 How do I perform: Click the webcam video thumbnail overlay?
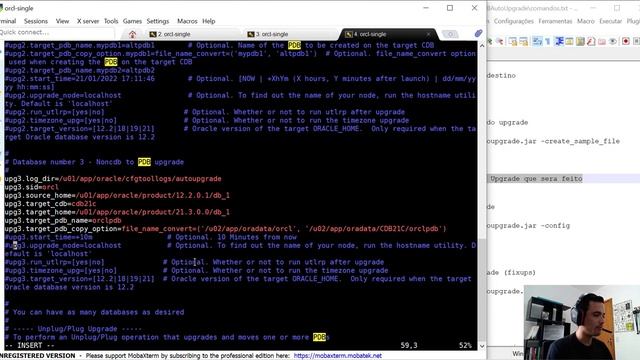point(582,322)
